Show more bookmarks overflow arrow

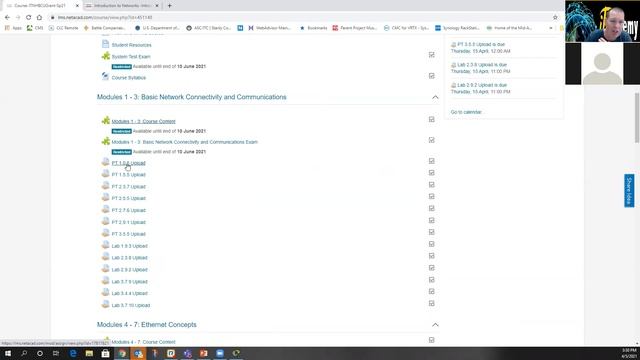pyautogui.click(x=551, y=28)
